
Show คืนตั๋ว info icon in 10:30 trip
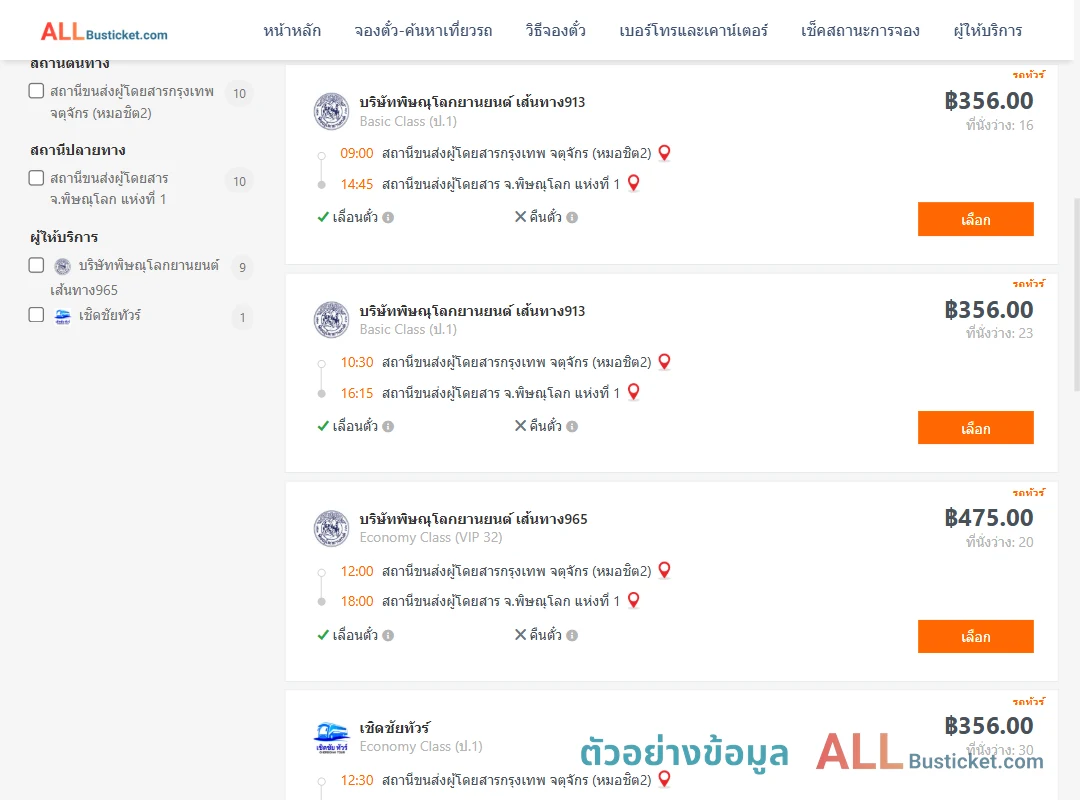point(572,427)
